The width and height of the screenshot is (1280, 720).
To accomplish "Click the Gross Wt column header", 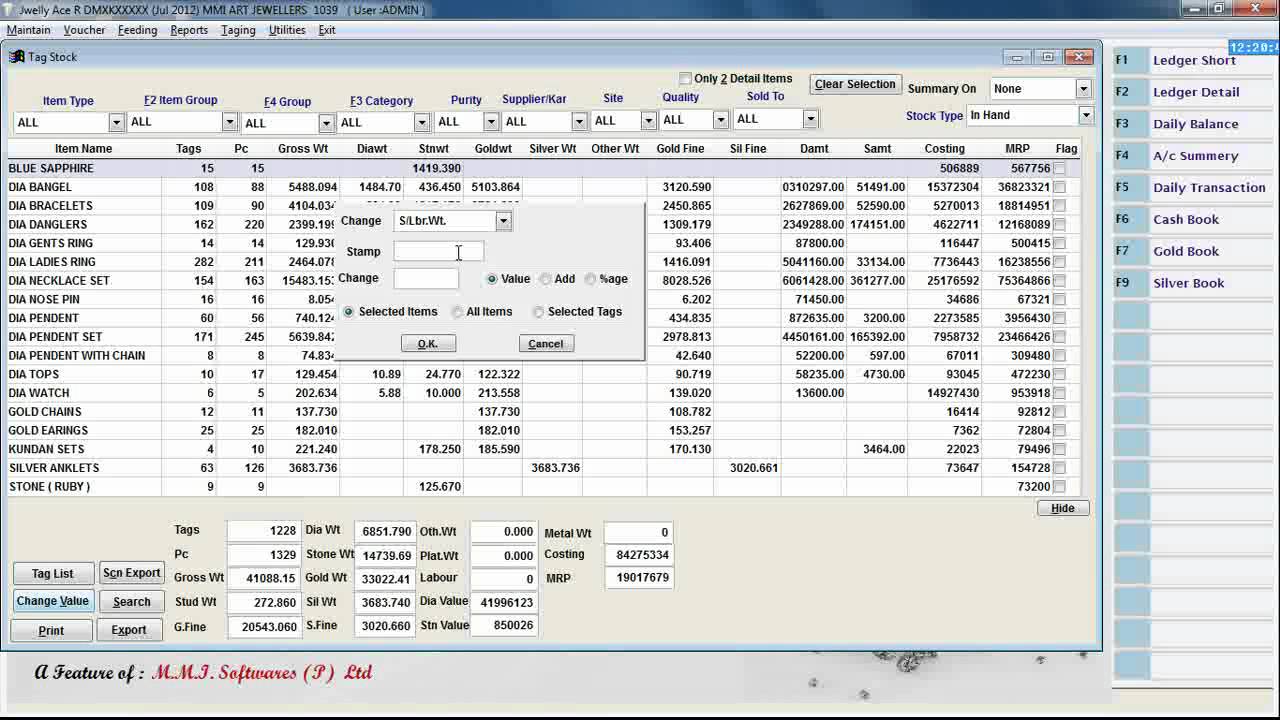I will click(x=303, y=149).
